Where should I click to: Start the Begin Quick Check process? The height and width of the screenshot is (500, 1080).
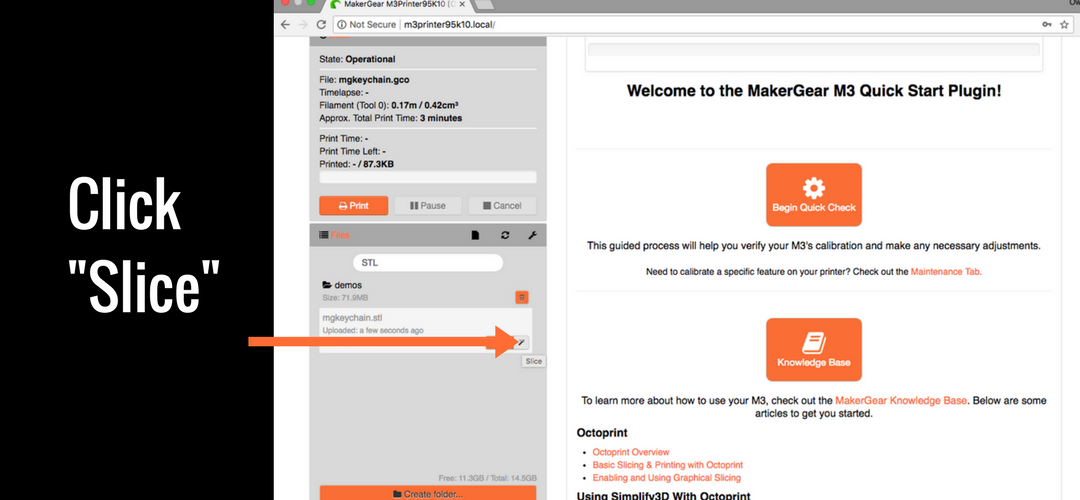point(813,195)
